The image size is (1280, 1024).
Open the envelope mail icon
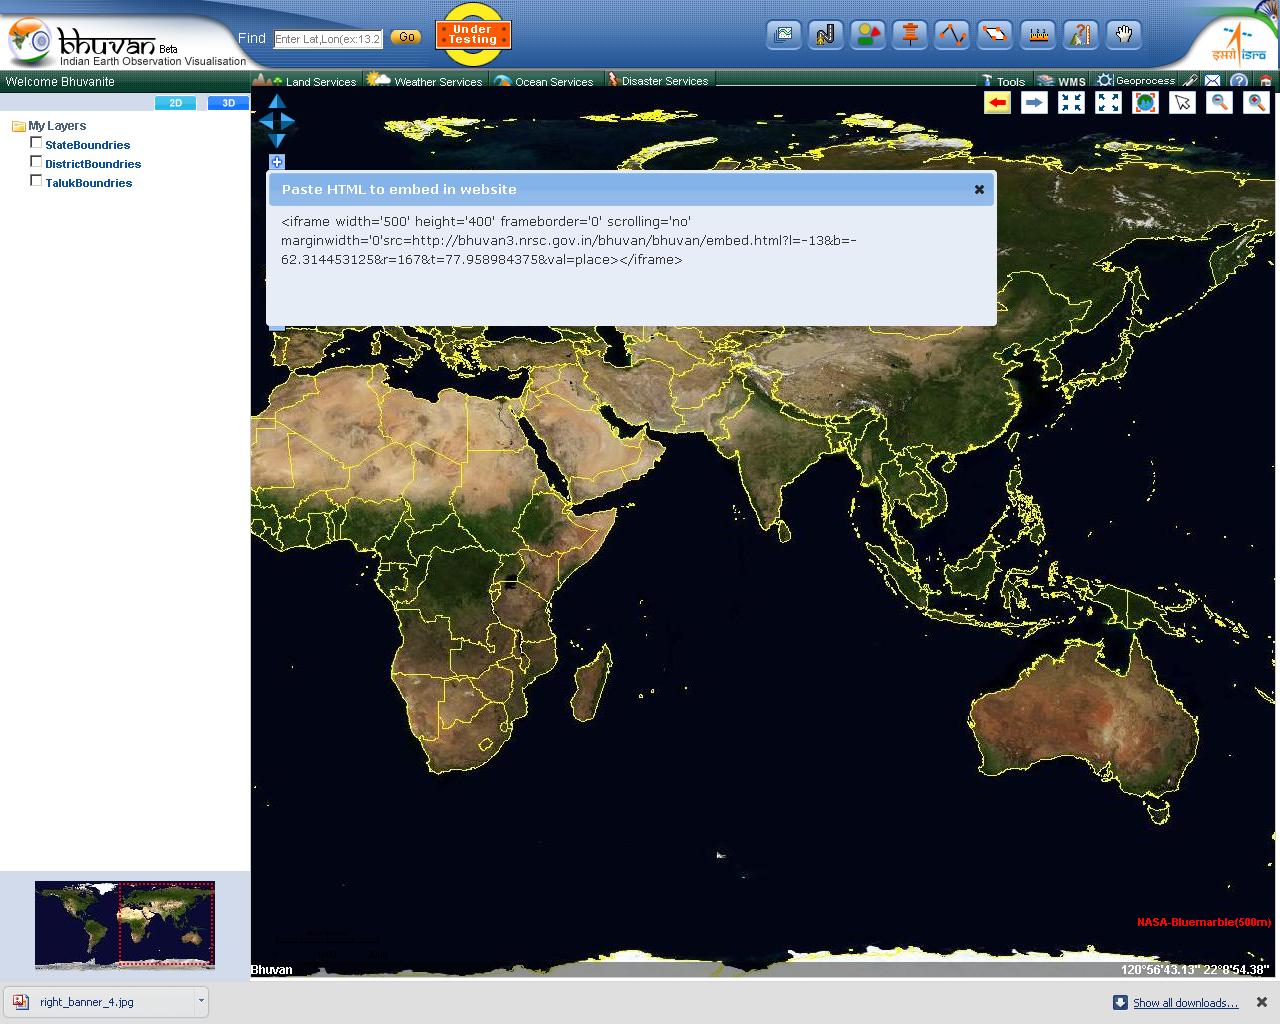tap(1212, 81)
